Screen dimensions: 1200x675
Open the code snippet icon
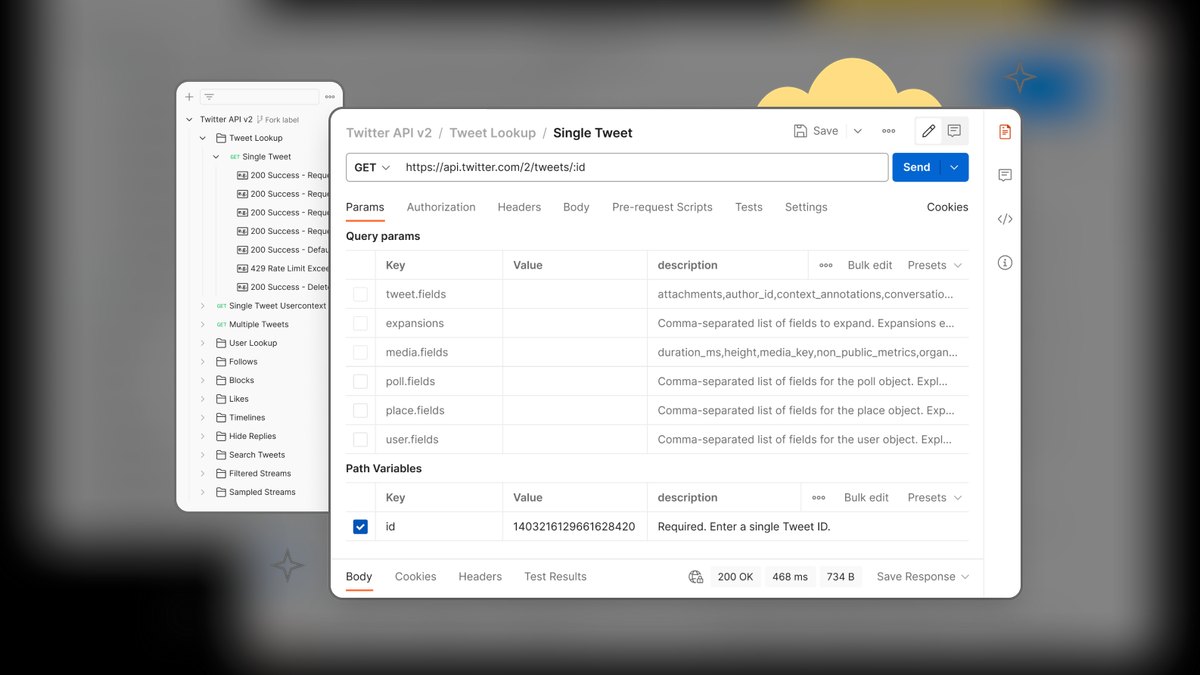click(1005, 219)
